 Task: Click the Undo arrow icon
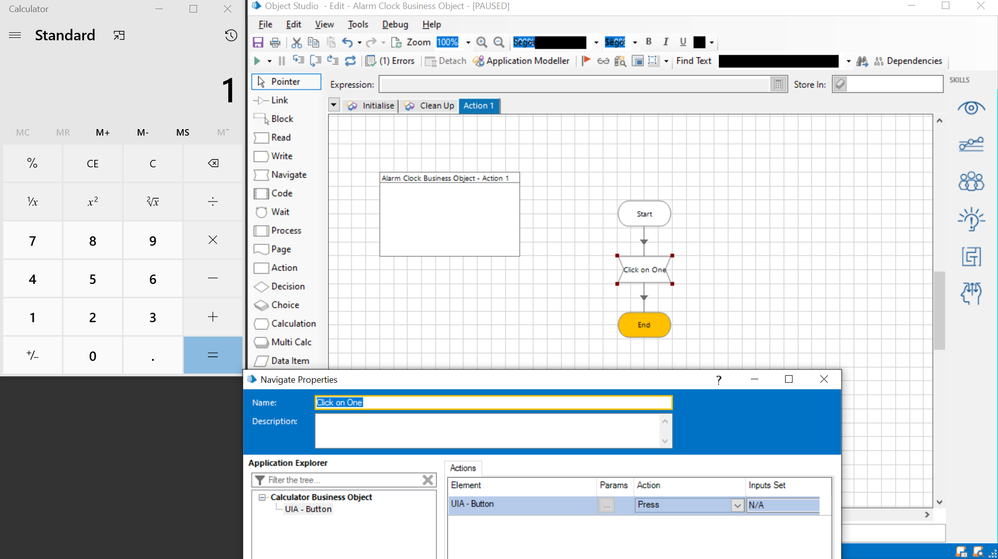[347, 43]
